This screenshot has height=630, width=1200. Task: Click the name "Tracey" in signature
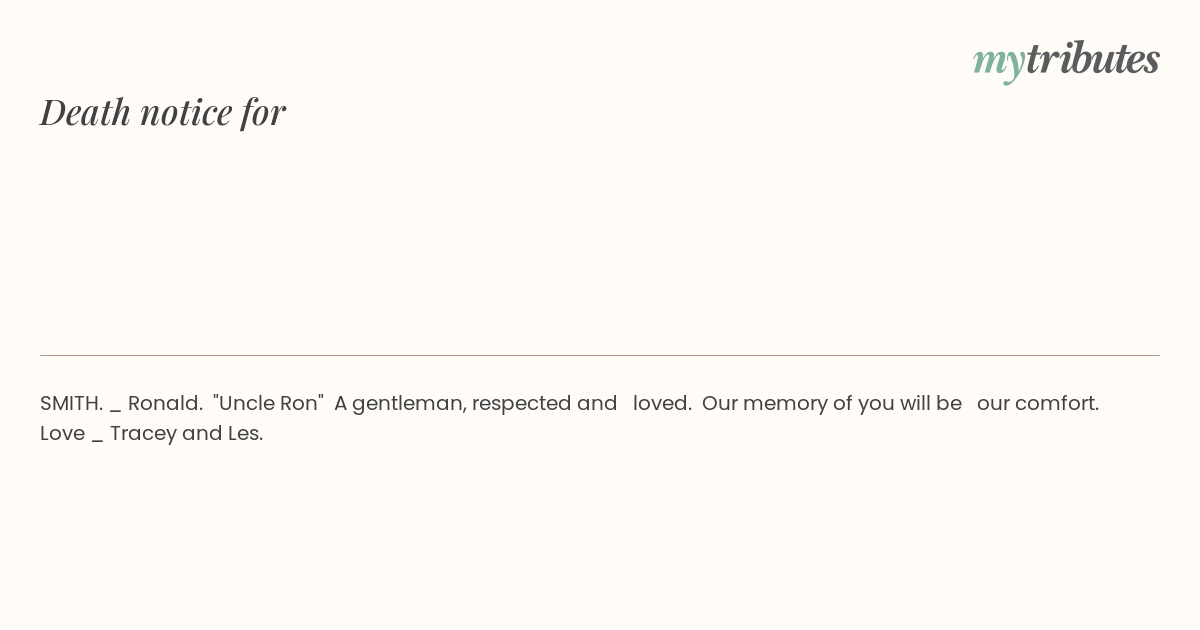(143, 433)
